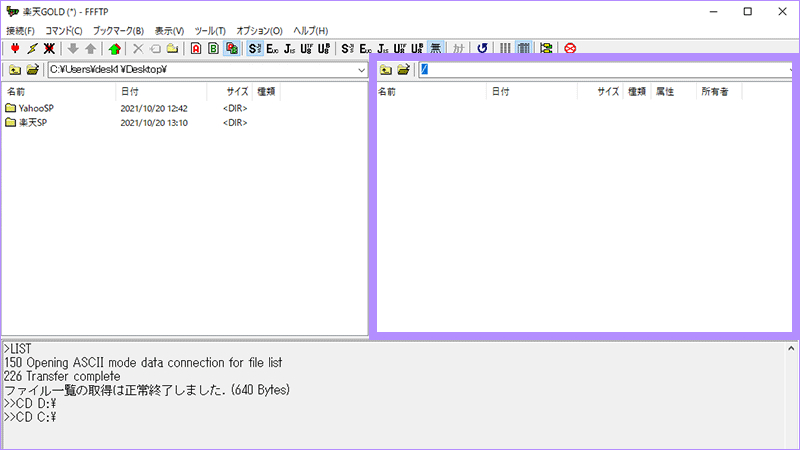Image resolution: width=800 pixels, height=450 pixels.
Task: Click open folder icon in remote pane
Action: coord(403,69)
